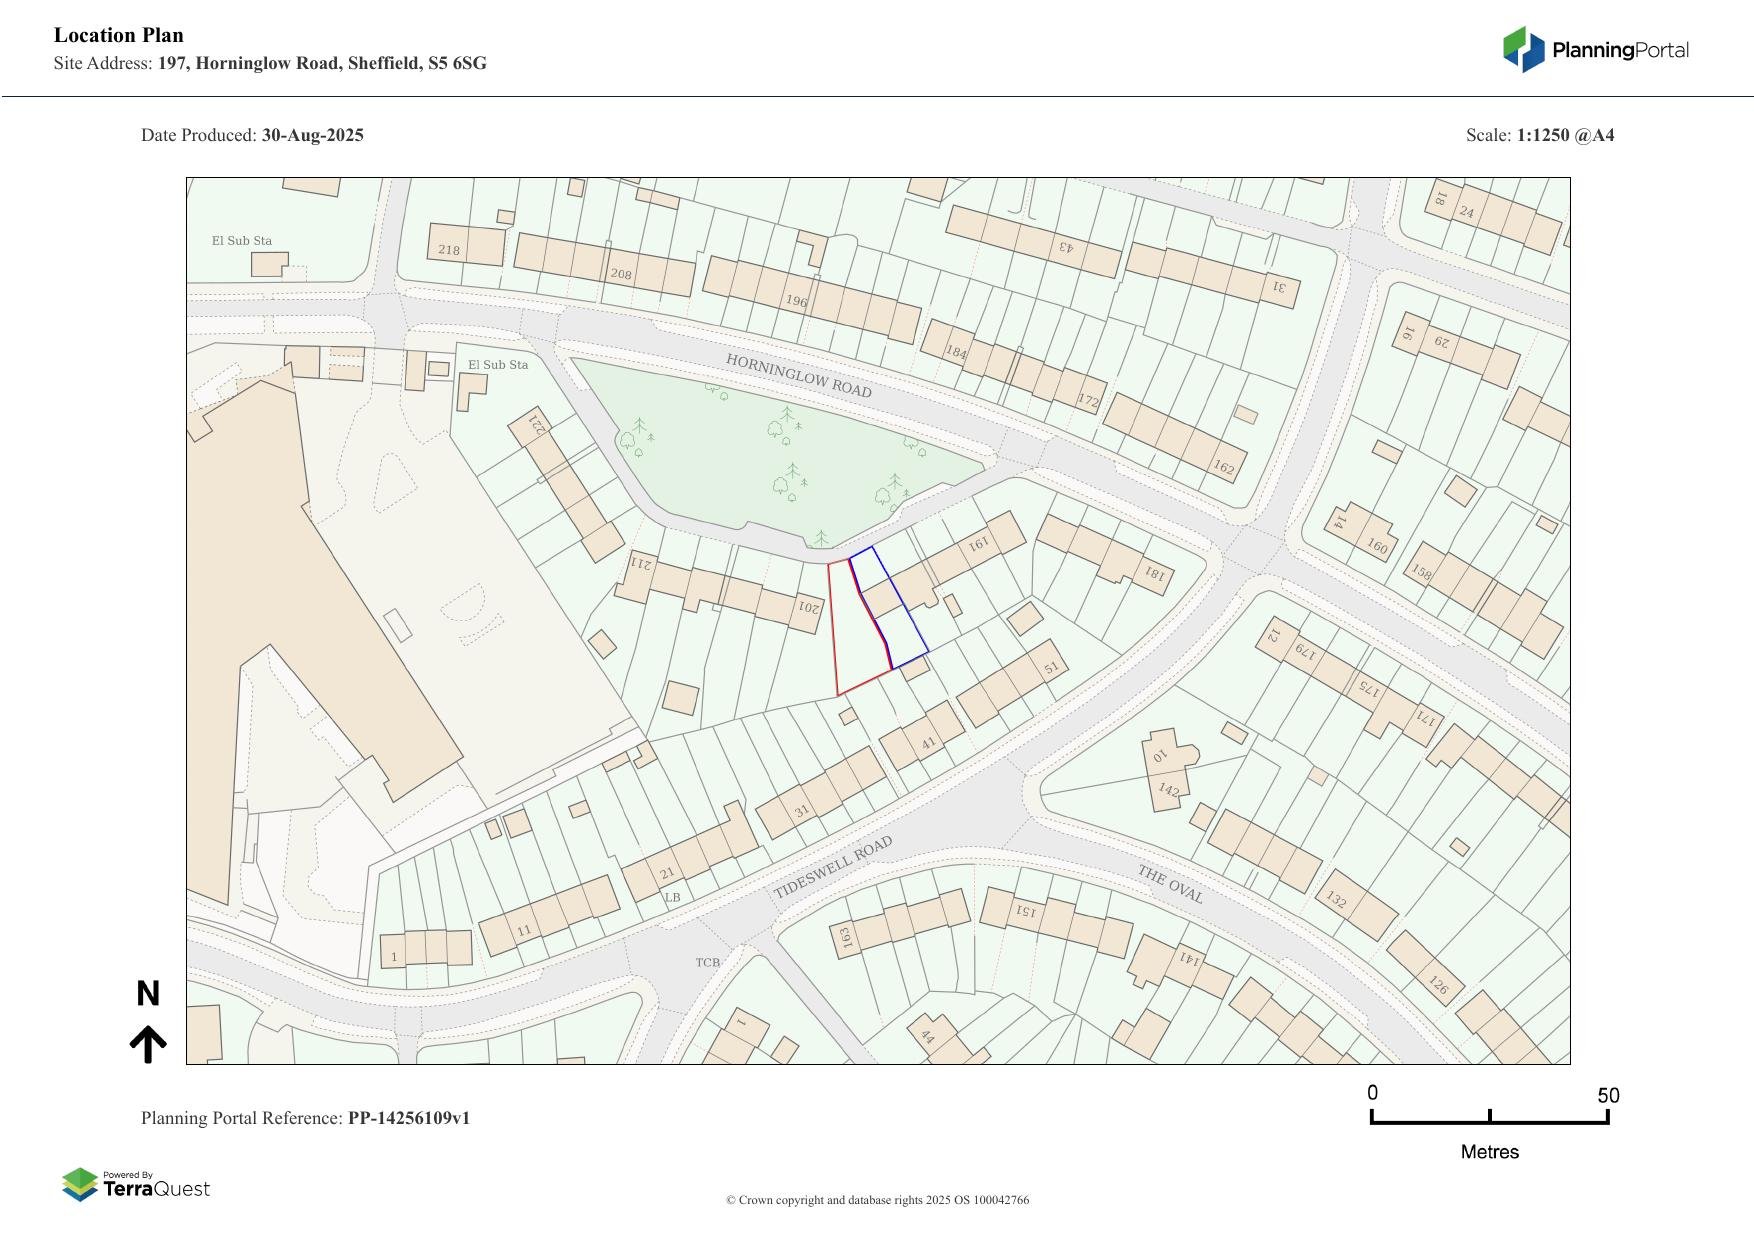Click the 0 to 50 metres scale bar

1489,1116
